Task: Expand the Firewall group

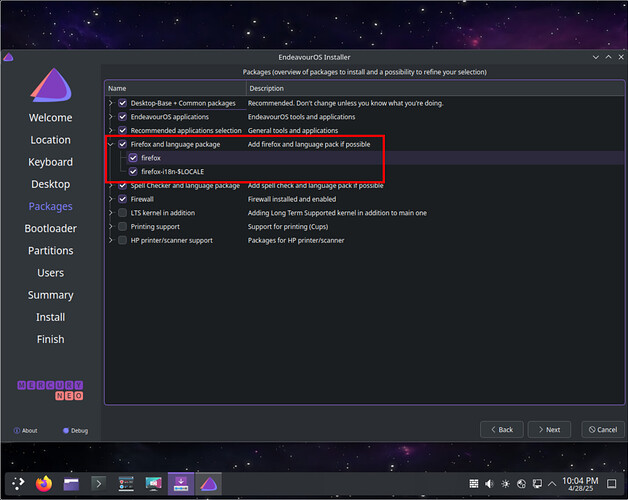Action: click(x=111, y=199)
